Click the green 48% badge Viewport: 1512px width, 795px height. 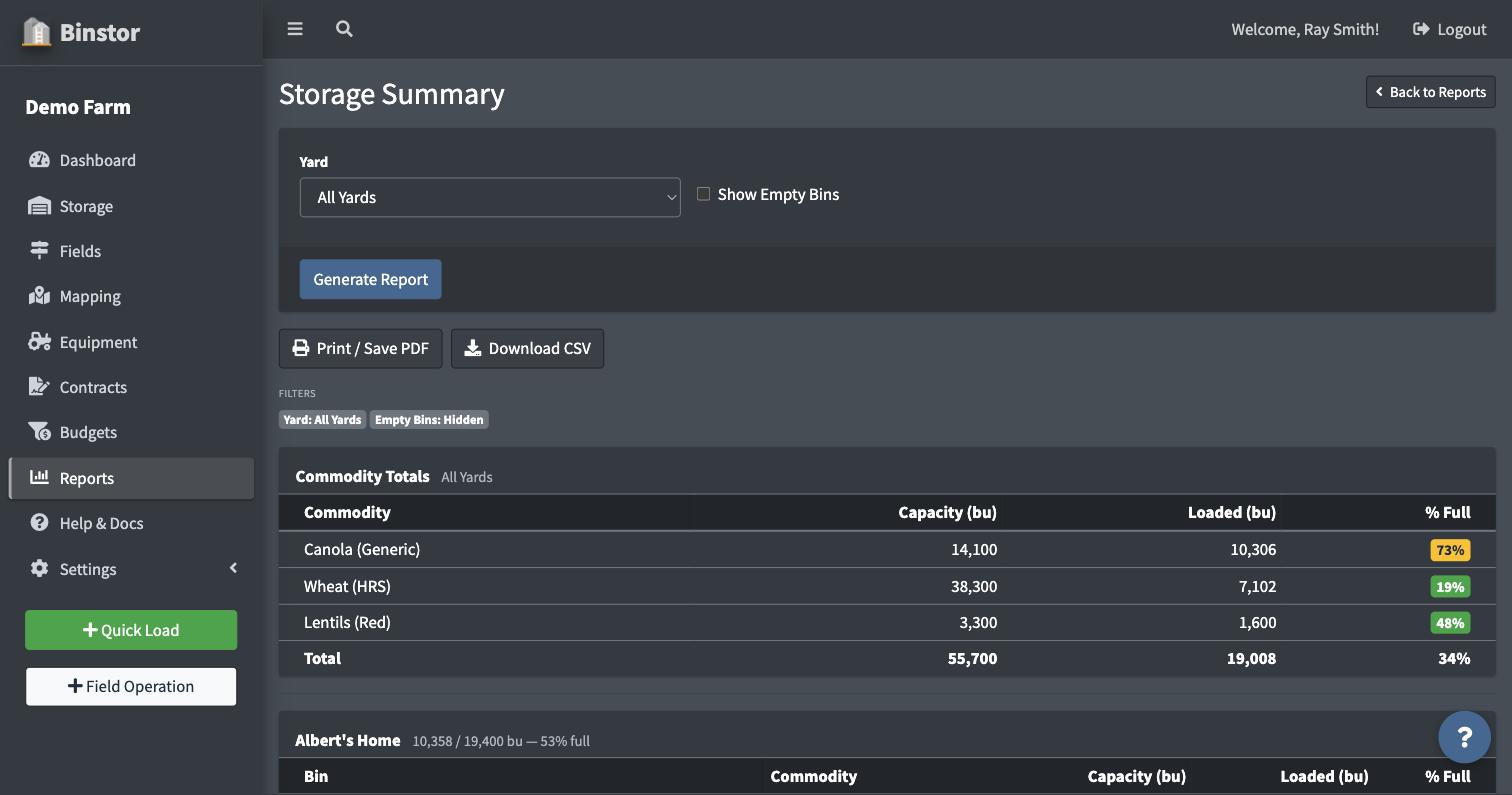pos(1450,622)
